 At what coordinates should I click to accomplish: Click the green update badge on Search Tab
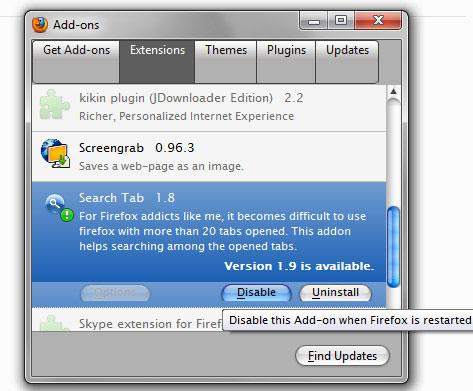click(x=67, y=215)
